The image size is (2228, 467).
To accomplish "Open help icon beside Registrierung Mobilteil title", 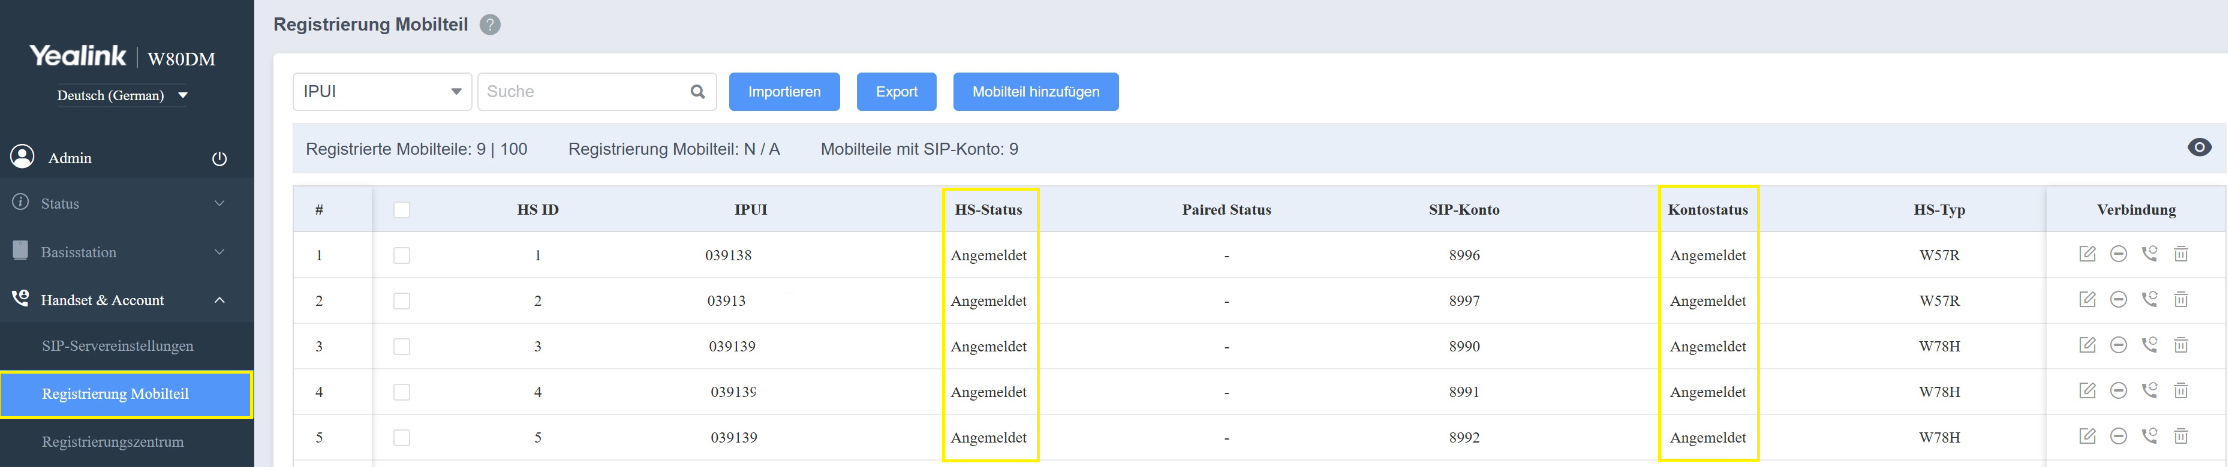I will (x=490, y=25).
